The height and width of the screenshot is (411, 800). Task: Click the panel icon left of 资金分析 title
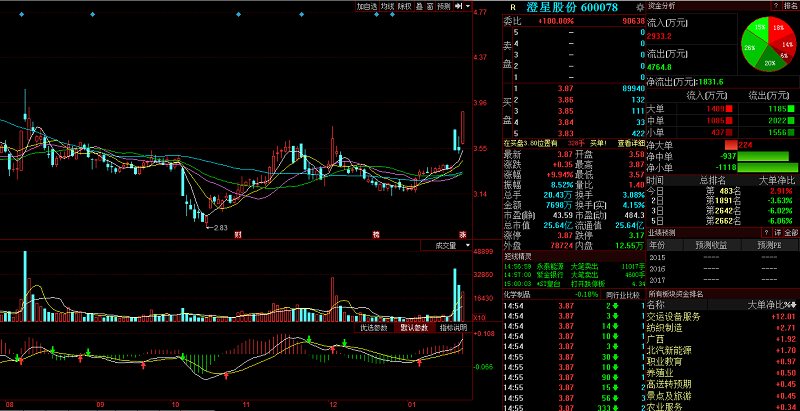point(653,6)
